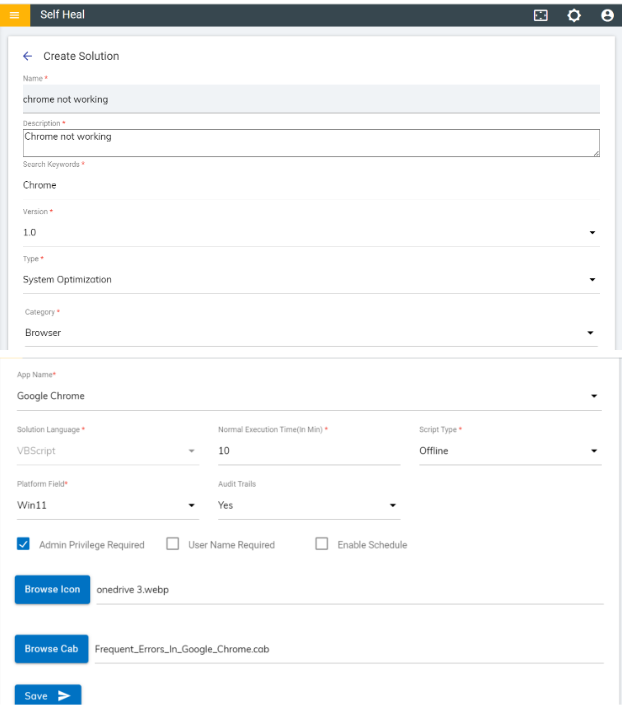Open the user account profile icon

coord(607,15)
